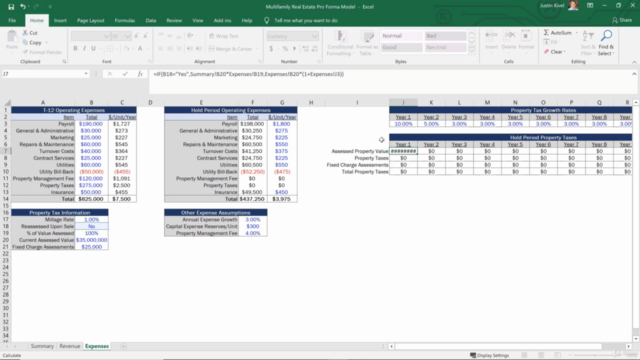Image resolution: width=640 pixels, height=360 pixels.
Task: Switch to the Data tab
Action: click(x=151, y=20)
